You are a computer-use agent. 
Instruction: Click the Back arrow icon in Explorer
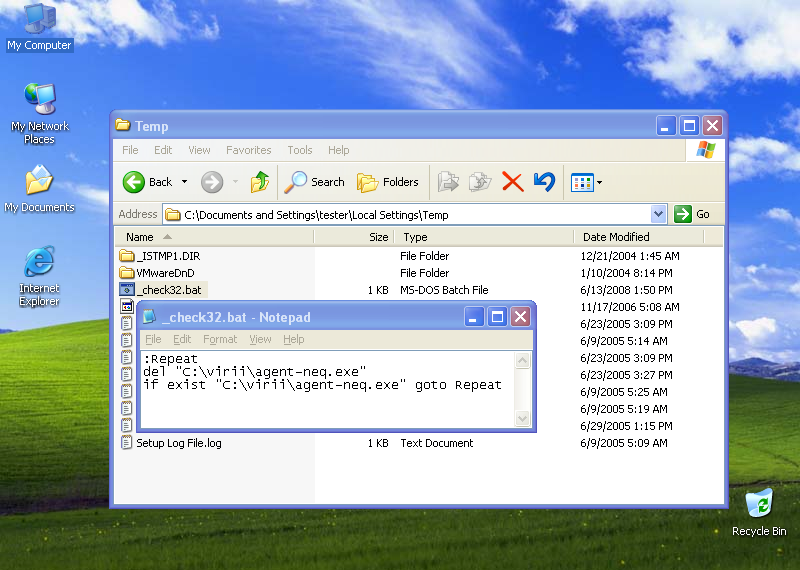pos(134,182)
